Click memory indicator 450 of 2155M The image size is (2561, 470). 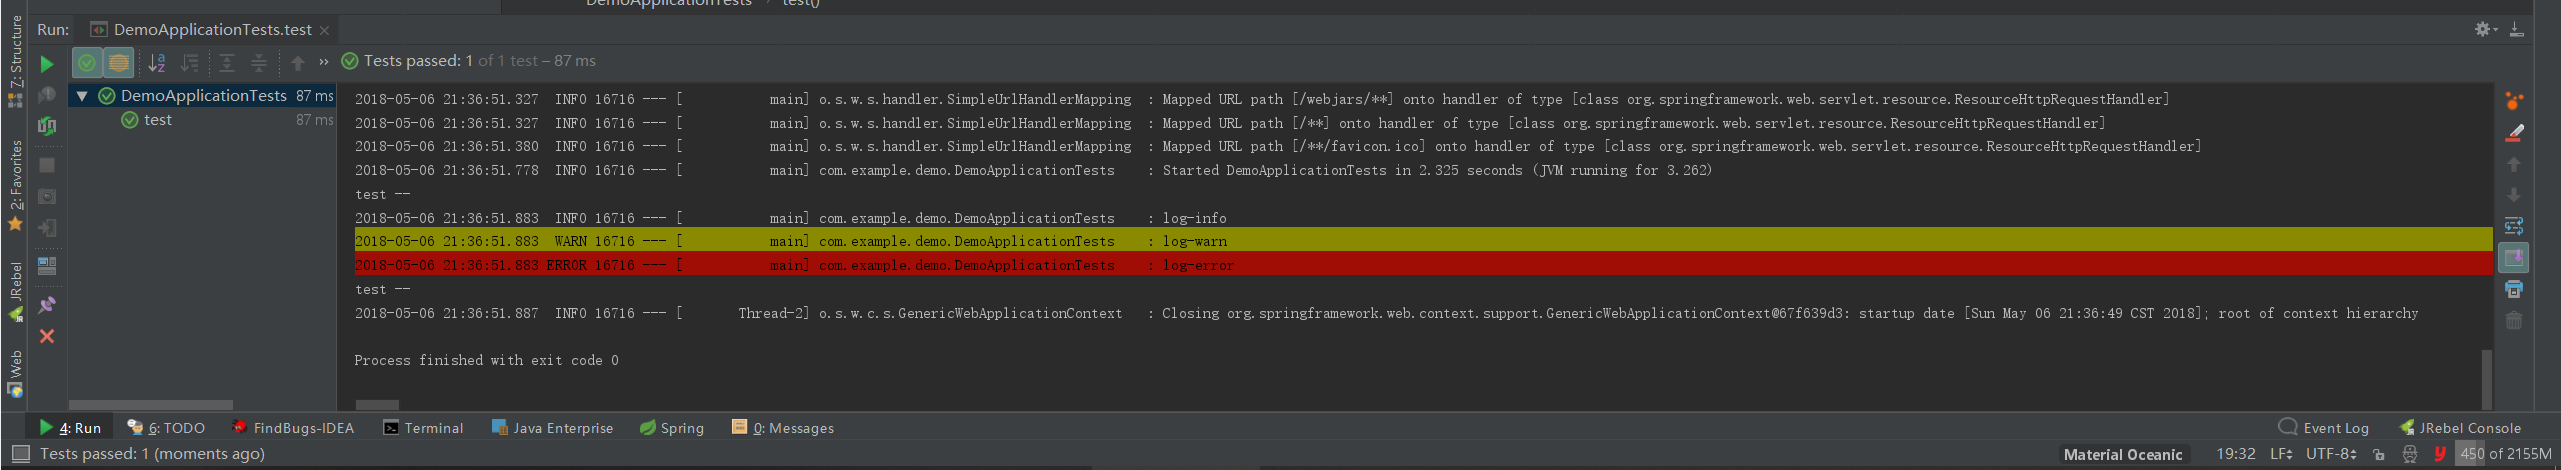point(2506,454)
